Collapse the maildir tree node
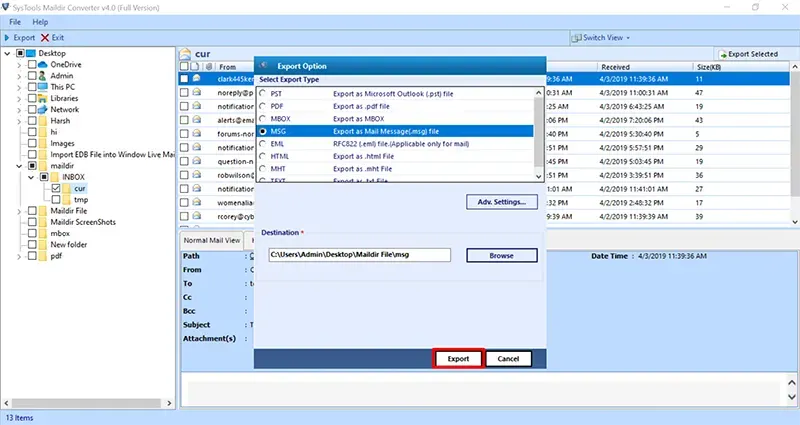The width and height of the screenshot is (800, 425). [19, 166]
